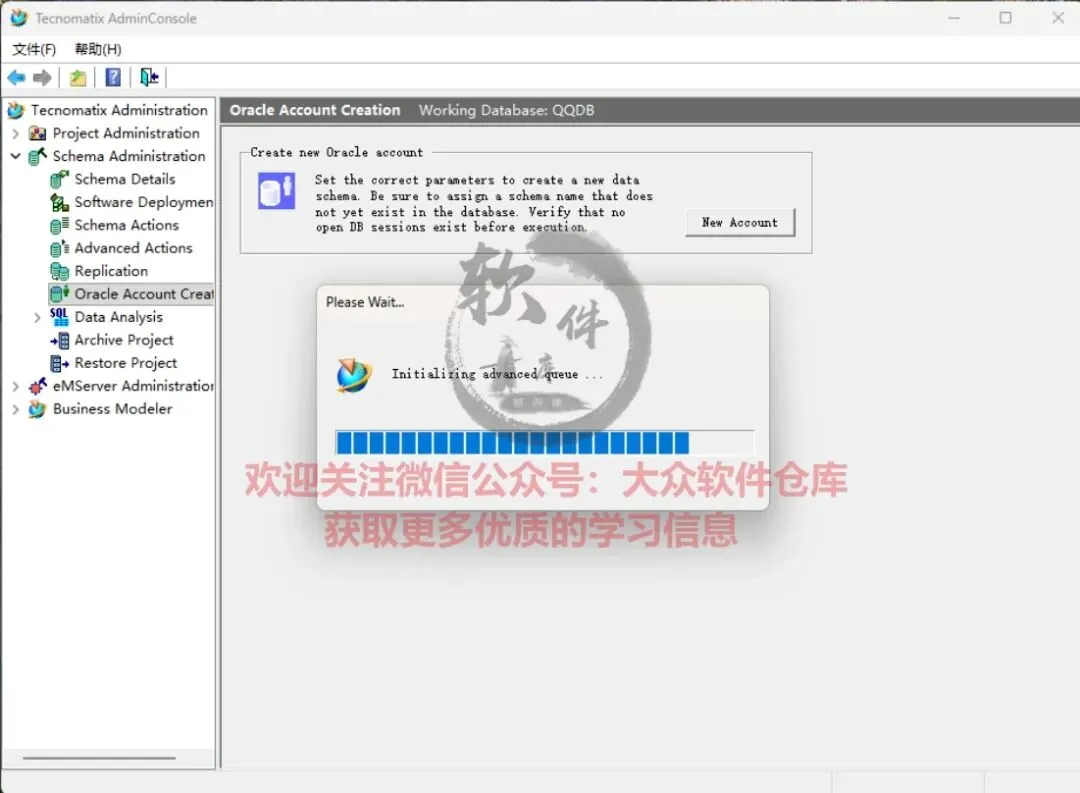Click the Schema Details icon

coord(59,179)
